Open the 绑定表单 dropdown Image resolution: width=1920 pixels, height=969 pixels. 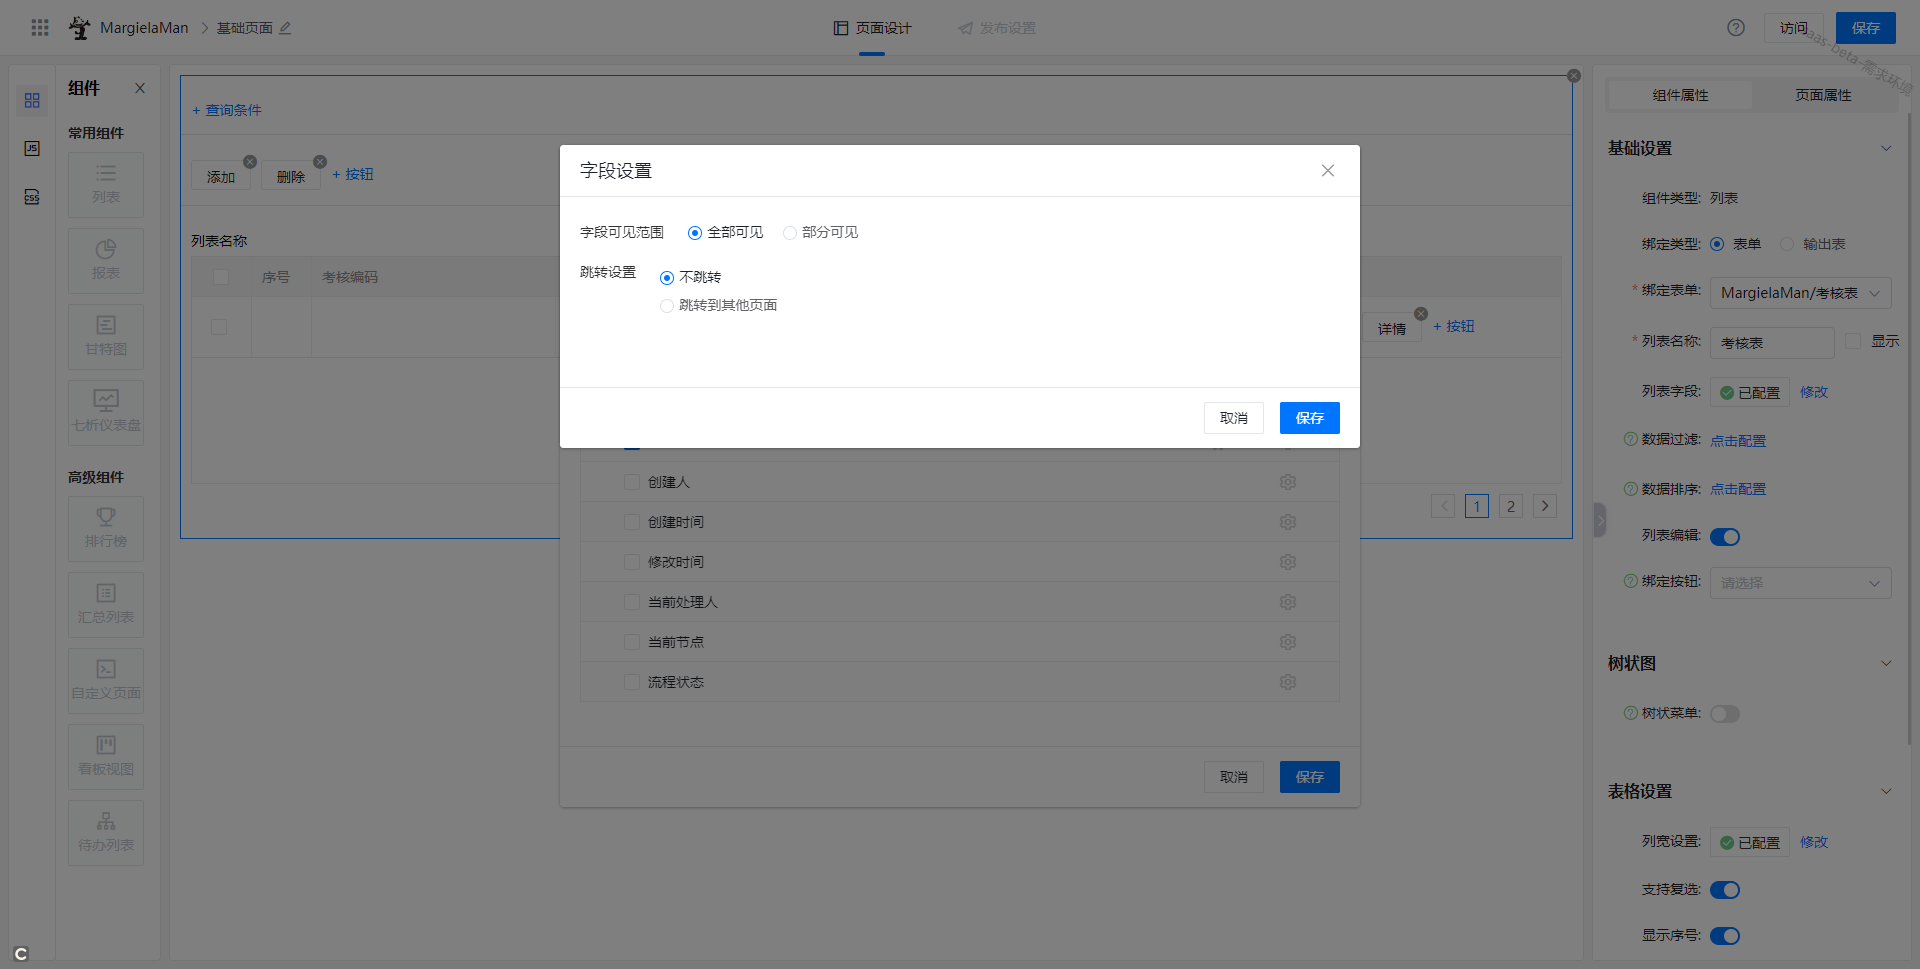pos(1800,293)
